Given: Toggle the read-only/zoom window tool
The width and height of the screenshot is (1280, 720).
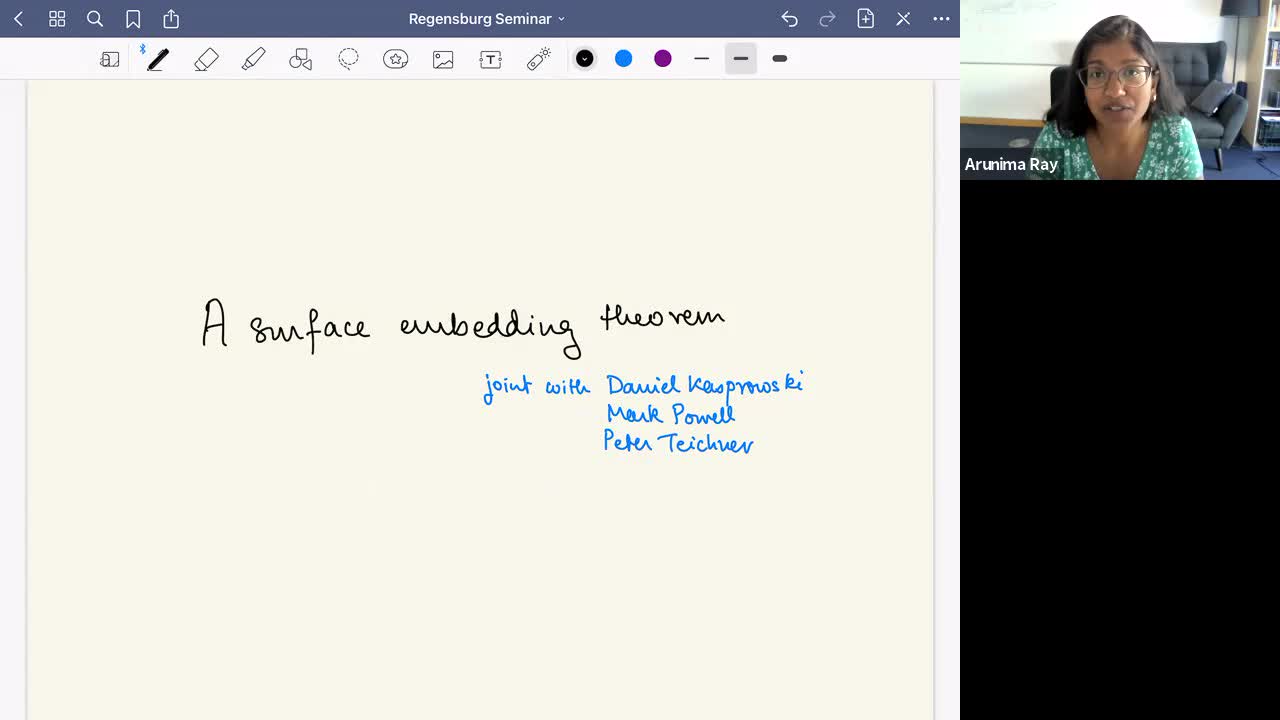Looking at the screenshot, I should pos(110,59).
